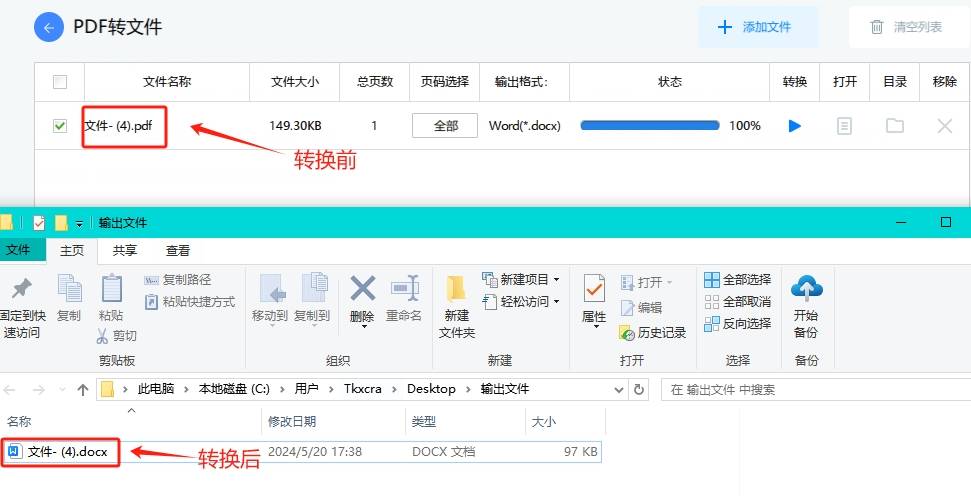This screenshot has width=971, height=496.
Task: Switch to the View (查看) ribbon tab
Action: pos(178,251)
